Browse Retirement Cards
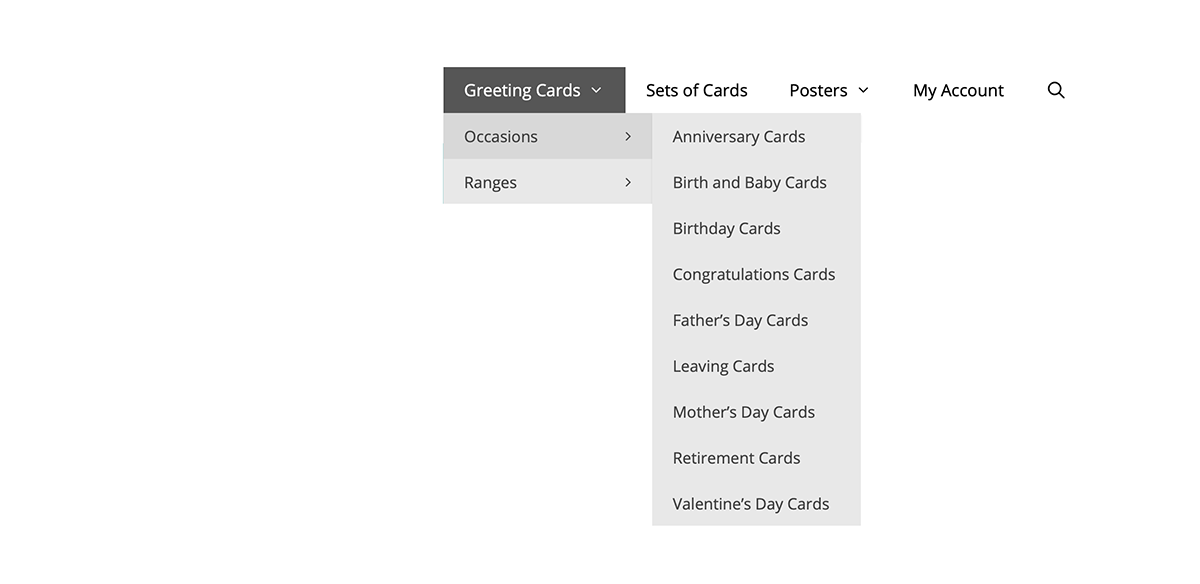1200x584 pixels. [x=736, y=458]
